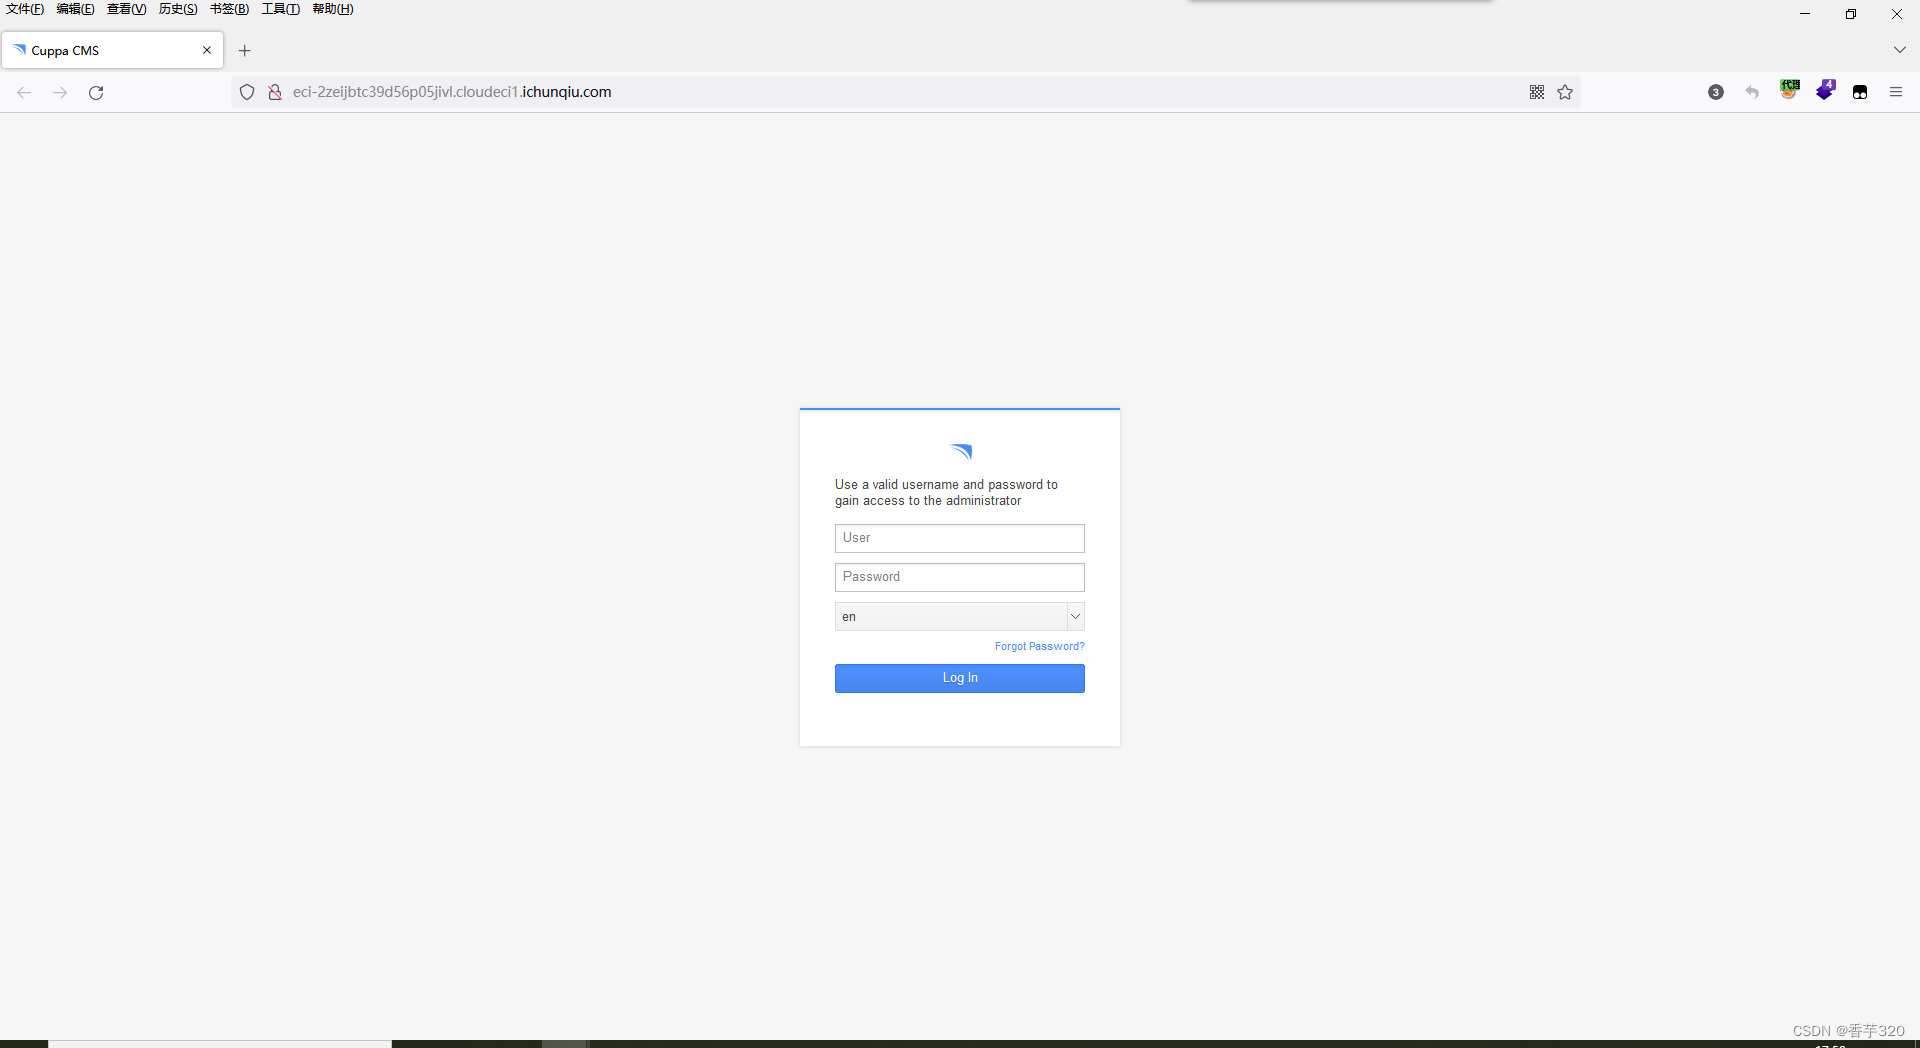1920x1048 pixels.
Task: Open the Firefox hamburger menu
Action: [1896, 92]
